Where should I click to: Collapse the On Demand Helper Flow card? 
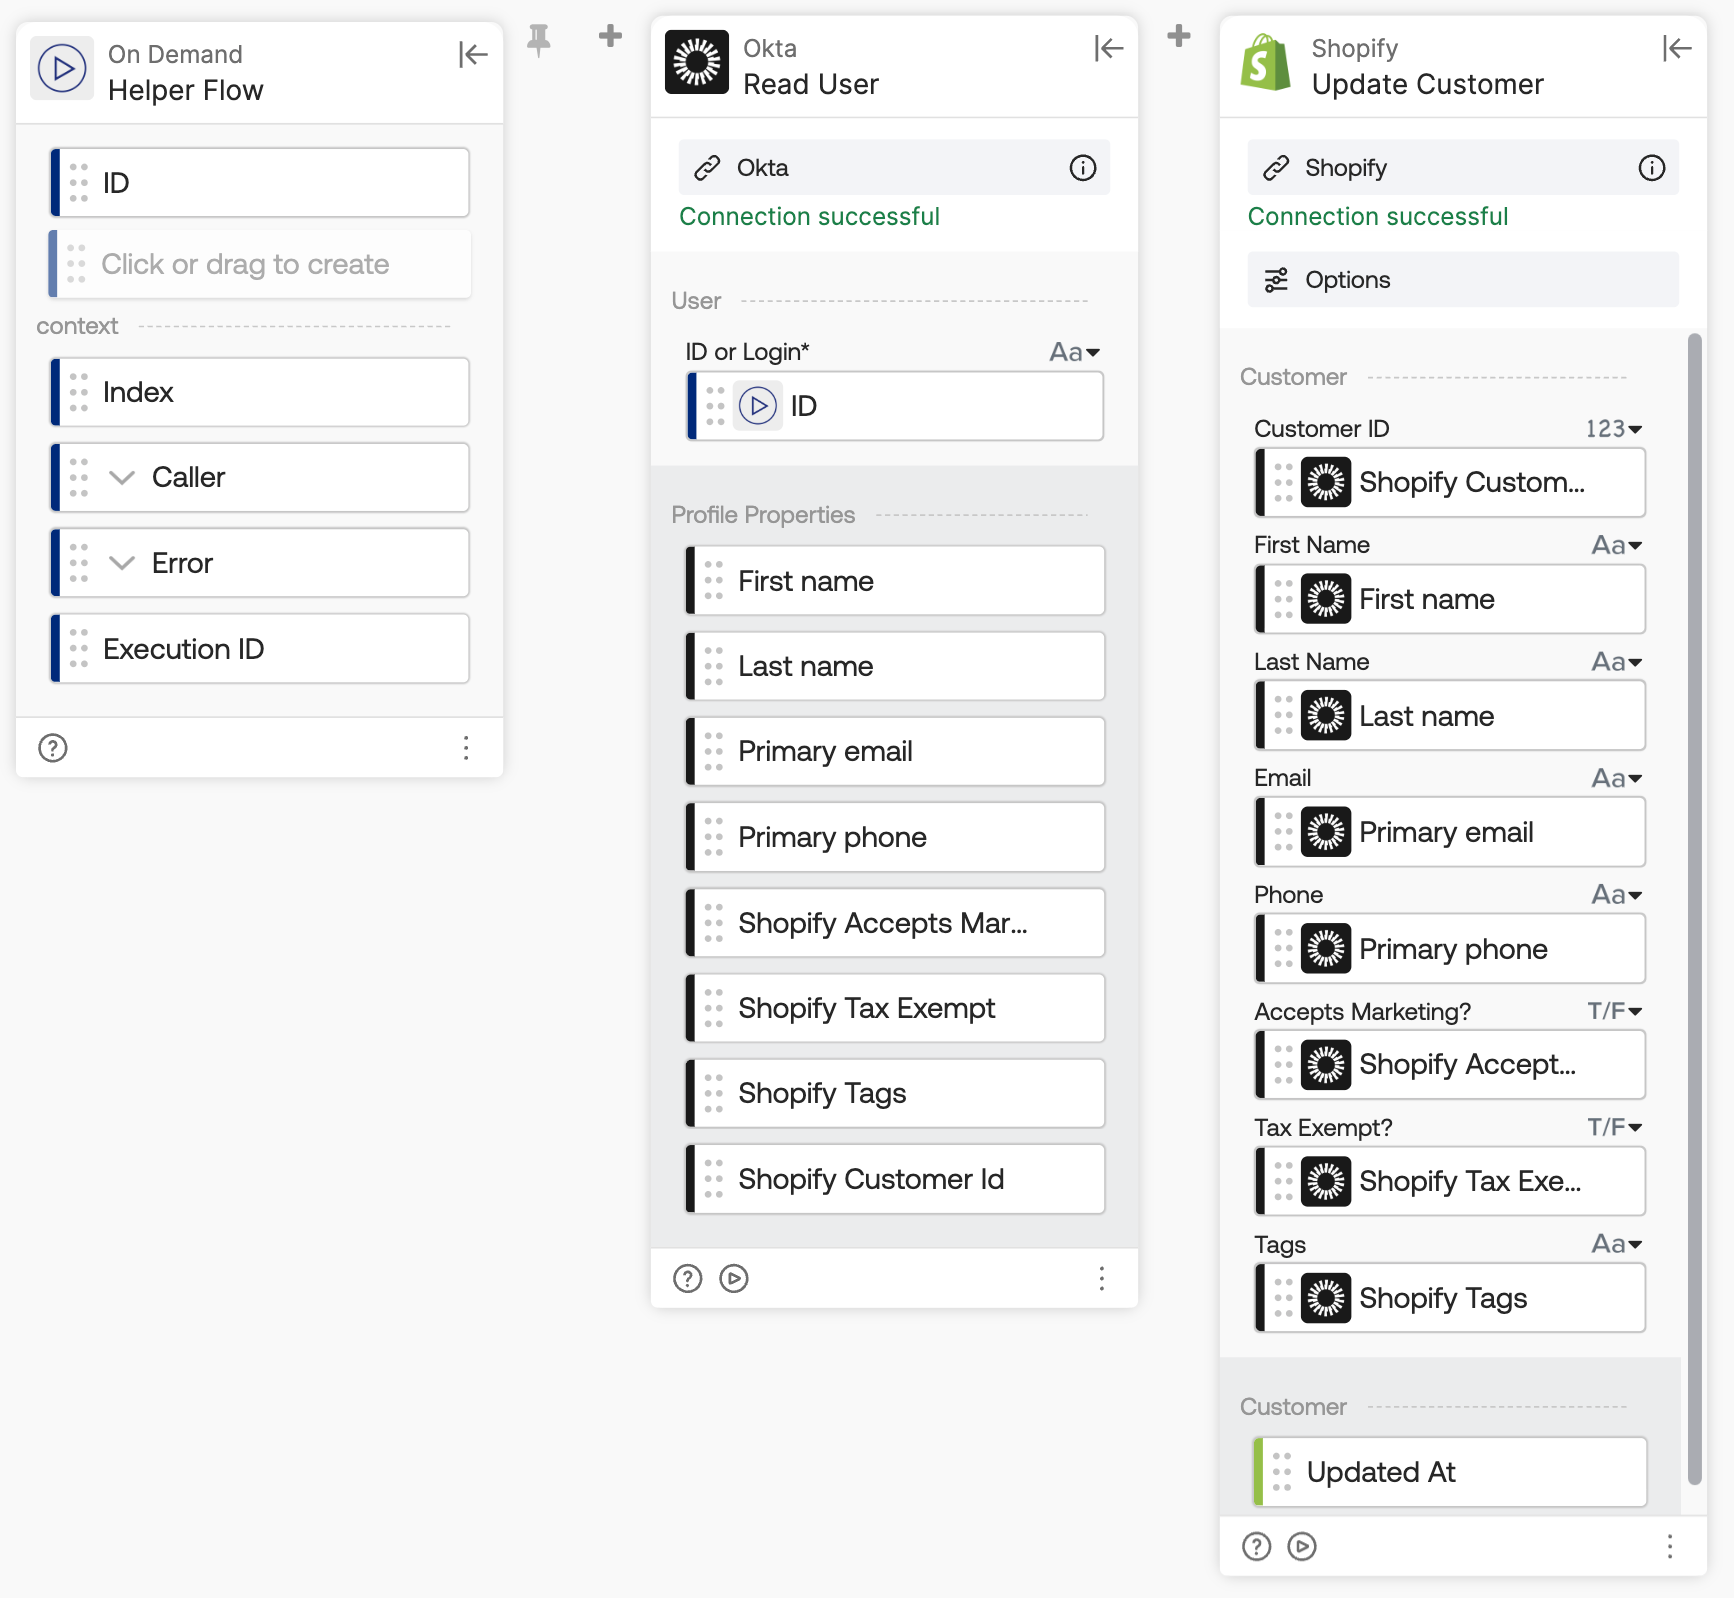click(x=472, y=54)
